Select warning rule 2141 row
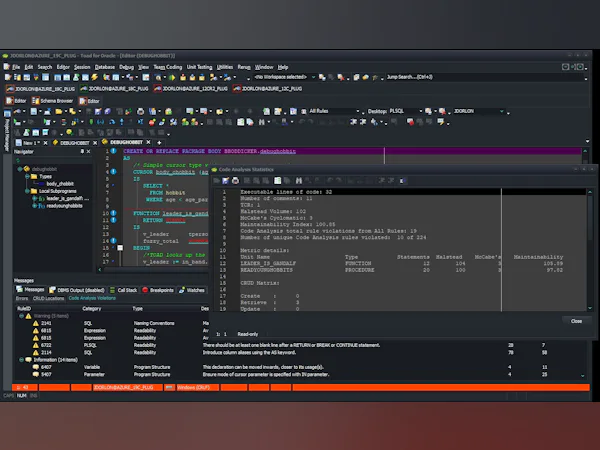Screen dimensions: 600x450 [x=45, y=324]
